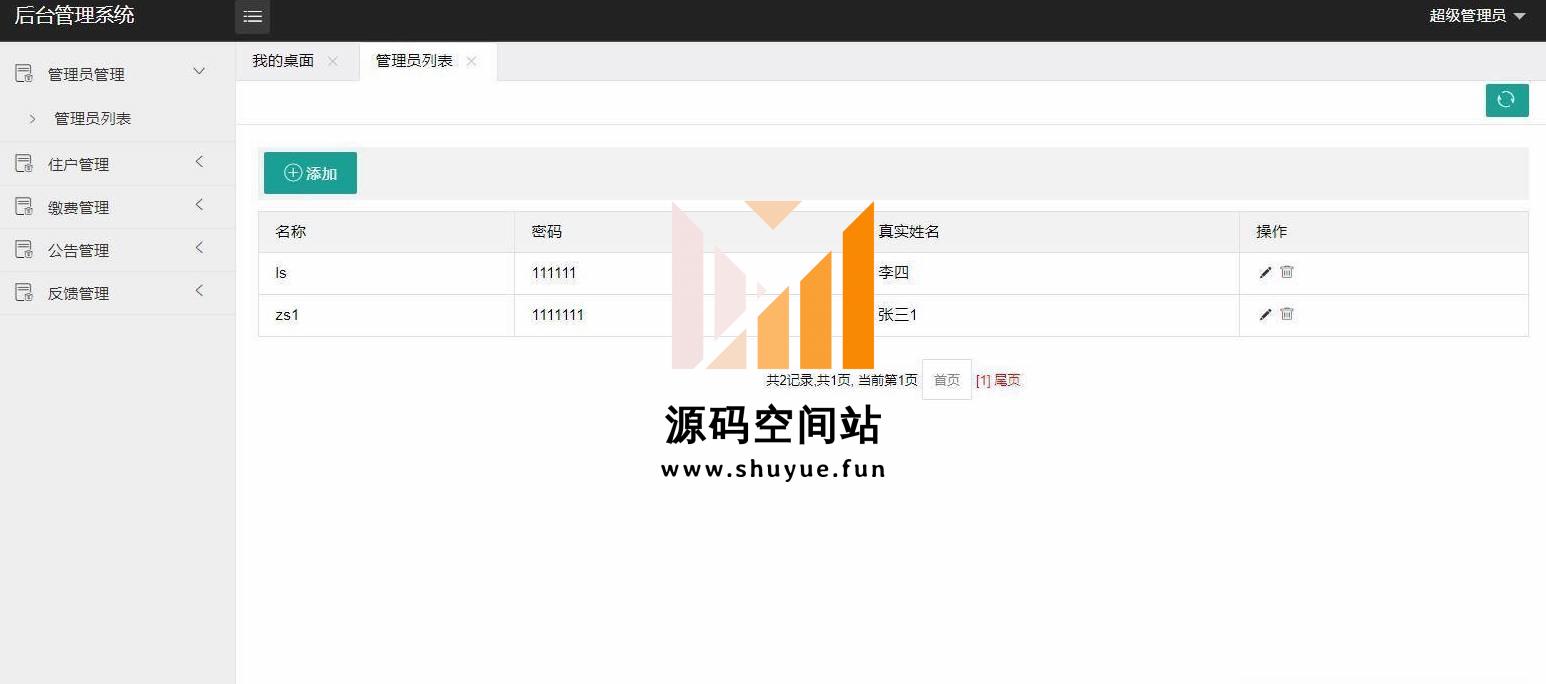Select the 公告管理 menu label
Viewport: 1546px width, 684px height.
(79, 250)
